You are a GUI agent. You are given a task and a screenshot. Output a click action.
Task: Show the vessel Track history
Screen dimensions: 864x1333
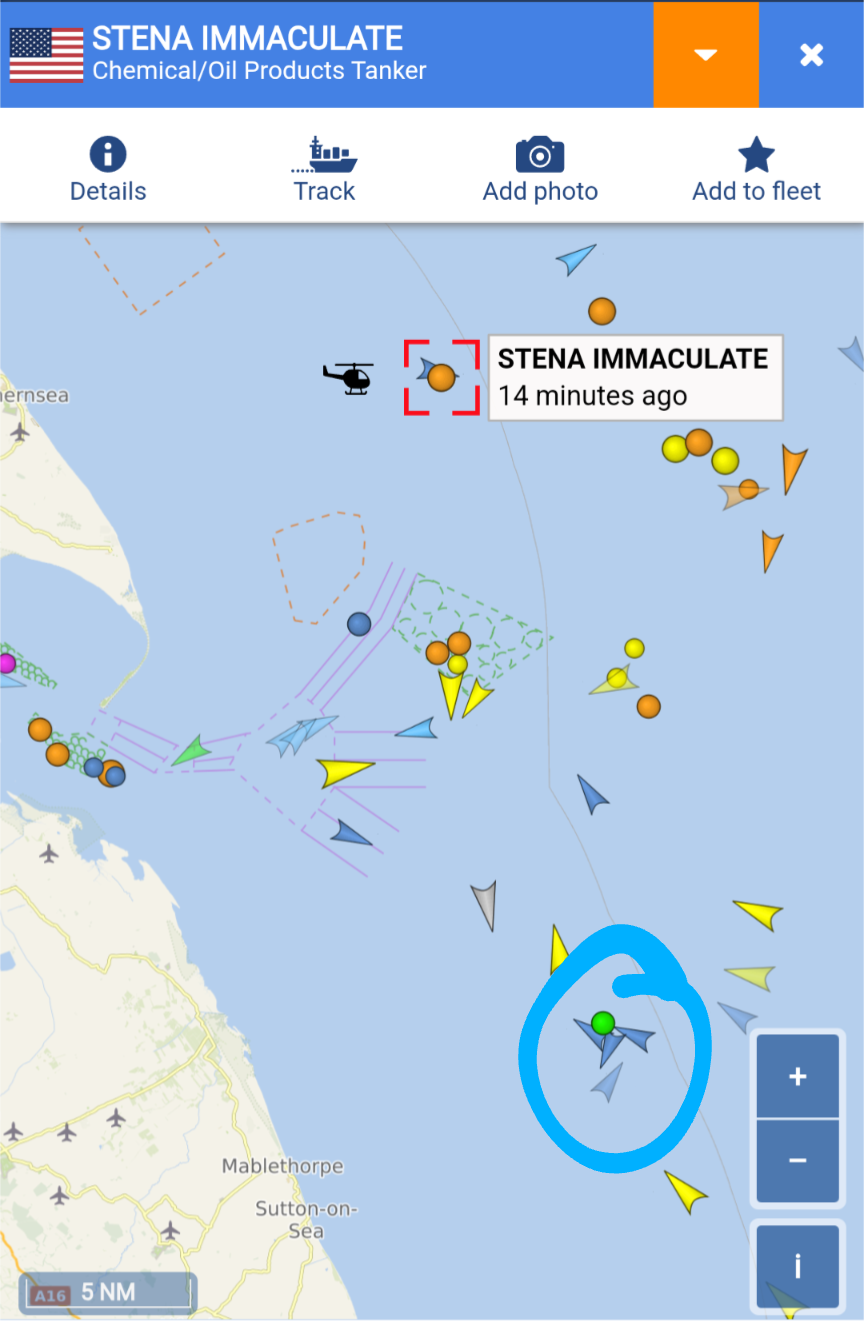(x=324, y=171)
